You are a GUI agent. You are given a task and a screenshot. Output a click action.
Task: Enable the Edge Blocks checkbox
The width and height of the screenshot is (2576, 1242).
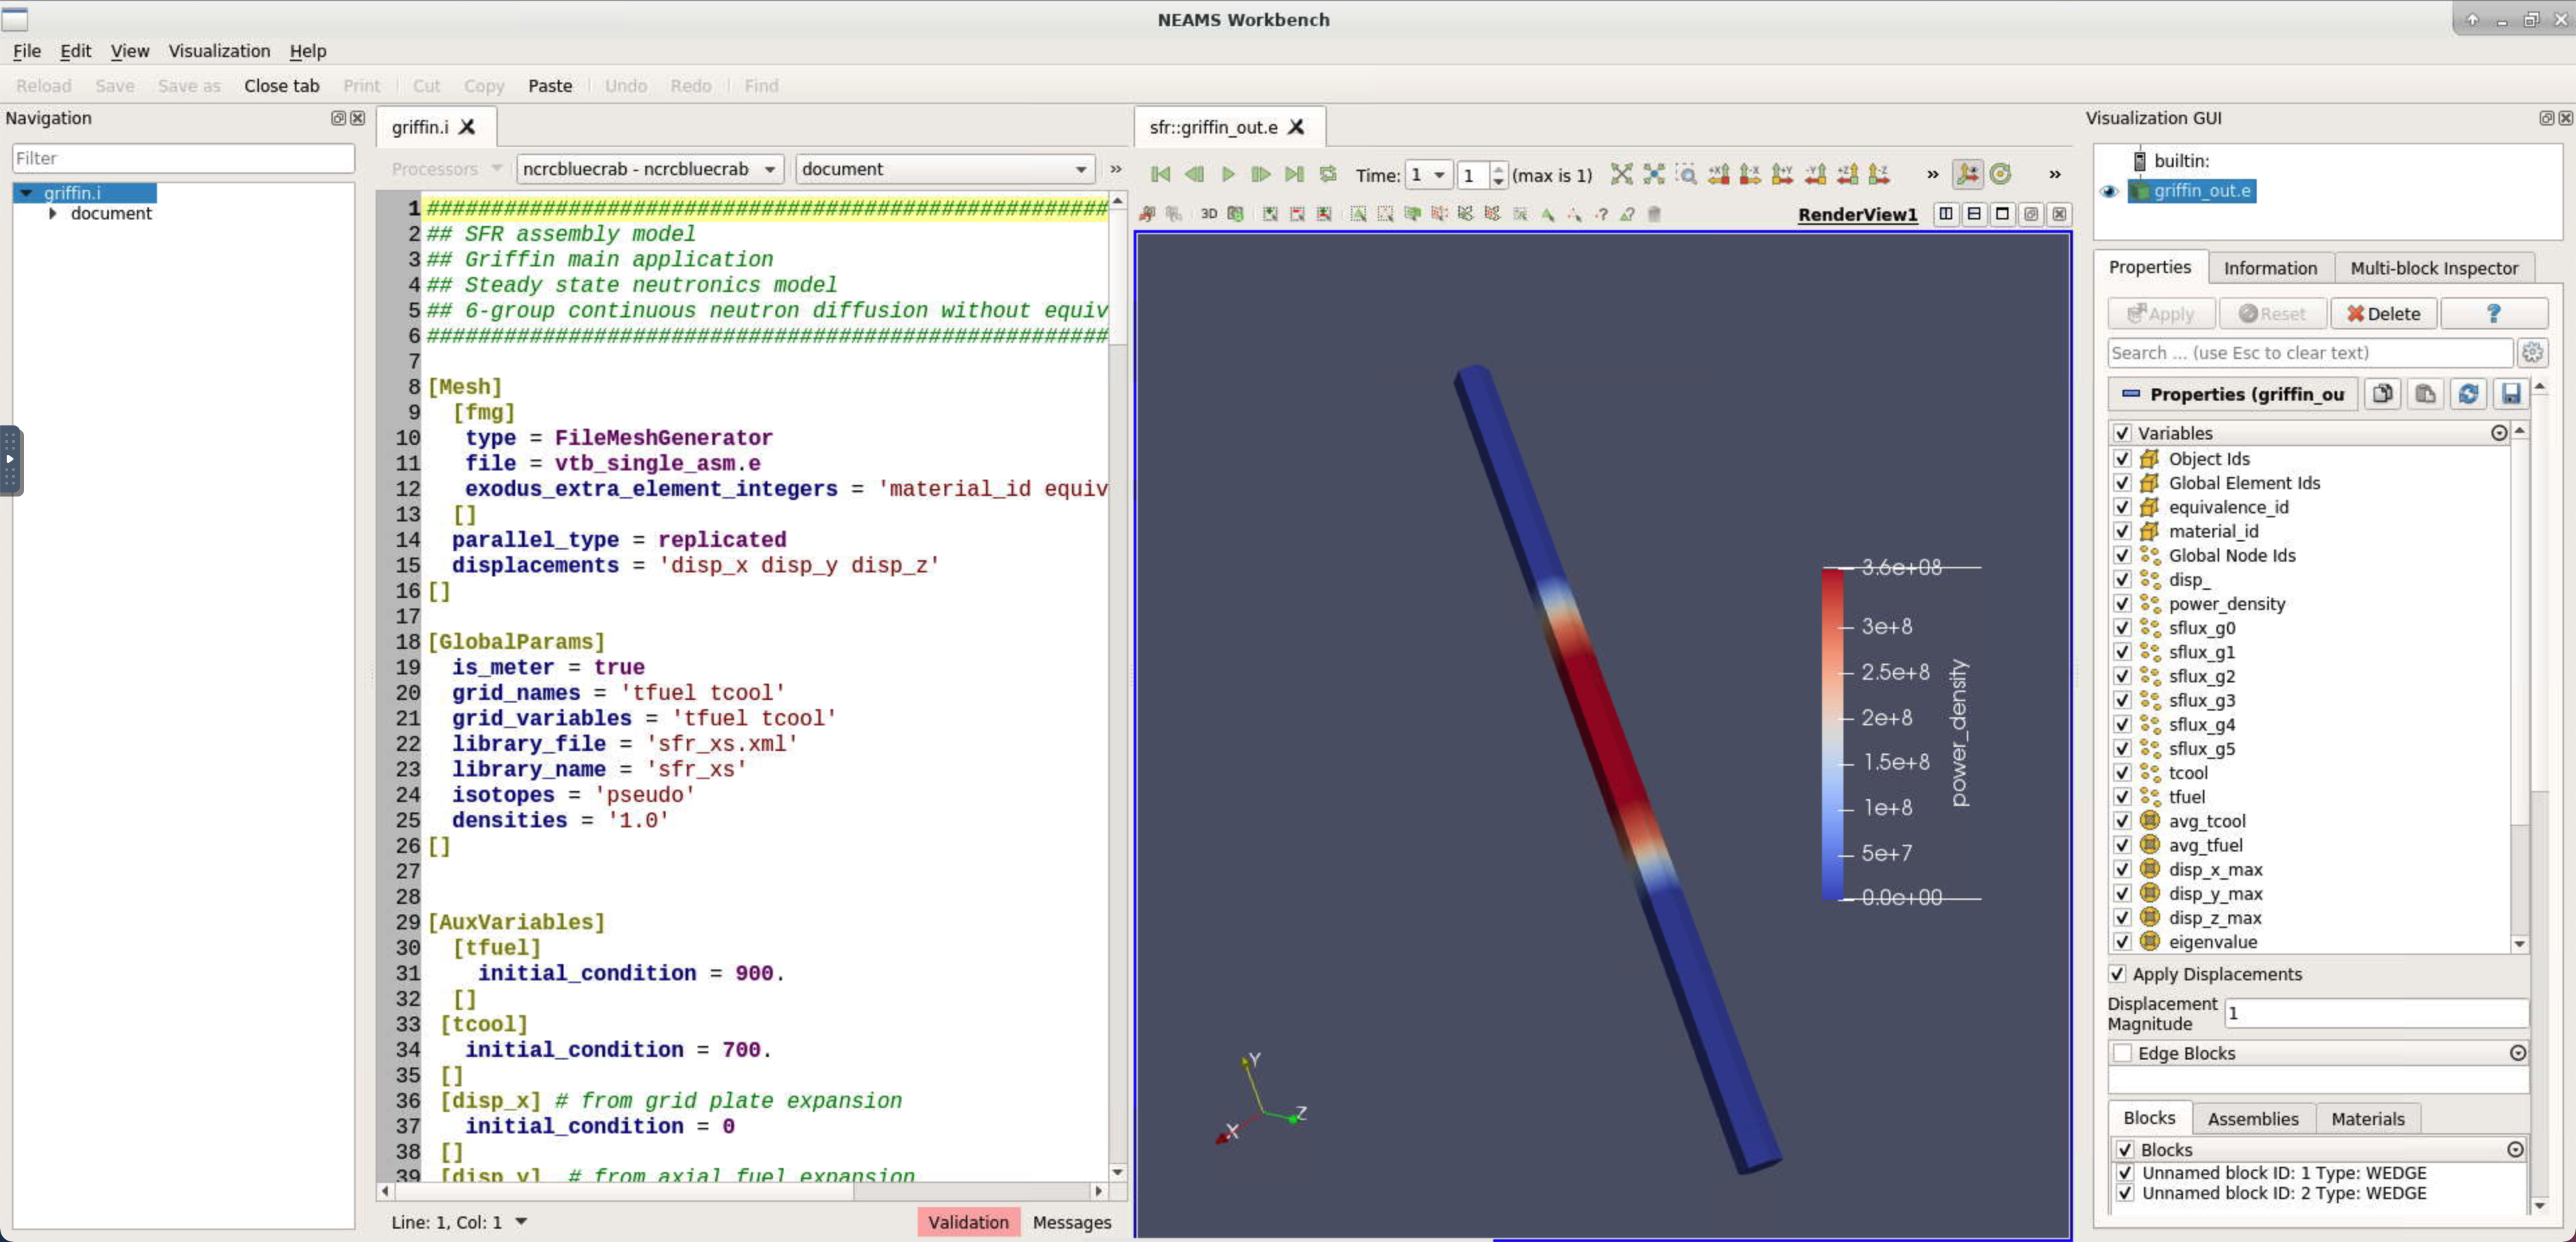point(2122,1053)
